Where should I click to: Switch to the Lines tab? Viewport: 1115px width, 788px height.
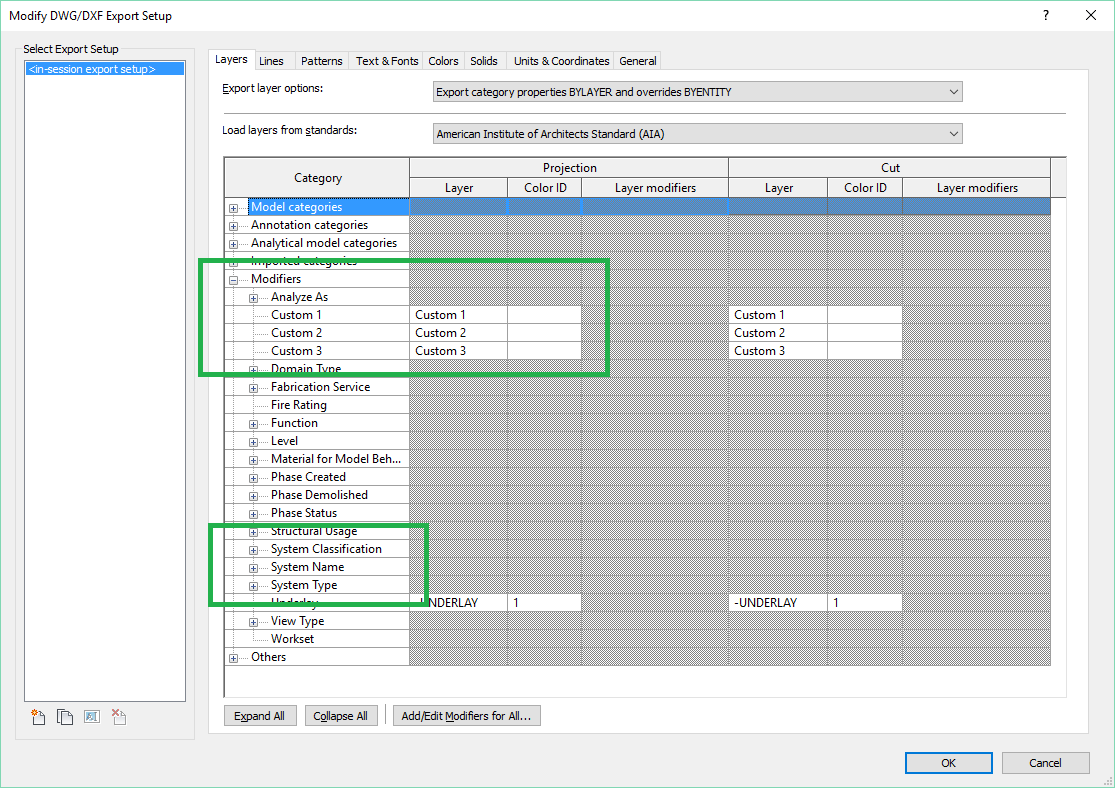(272, 60)
